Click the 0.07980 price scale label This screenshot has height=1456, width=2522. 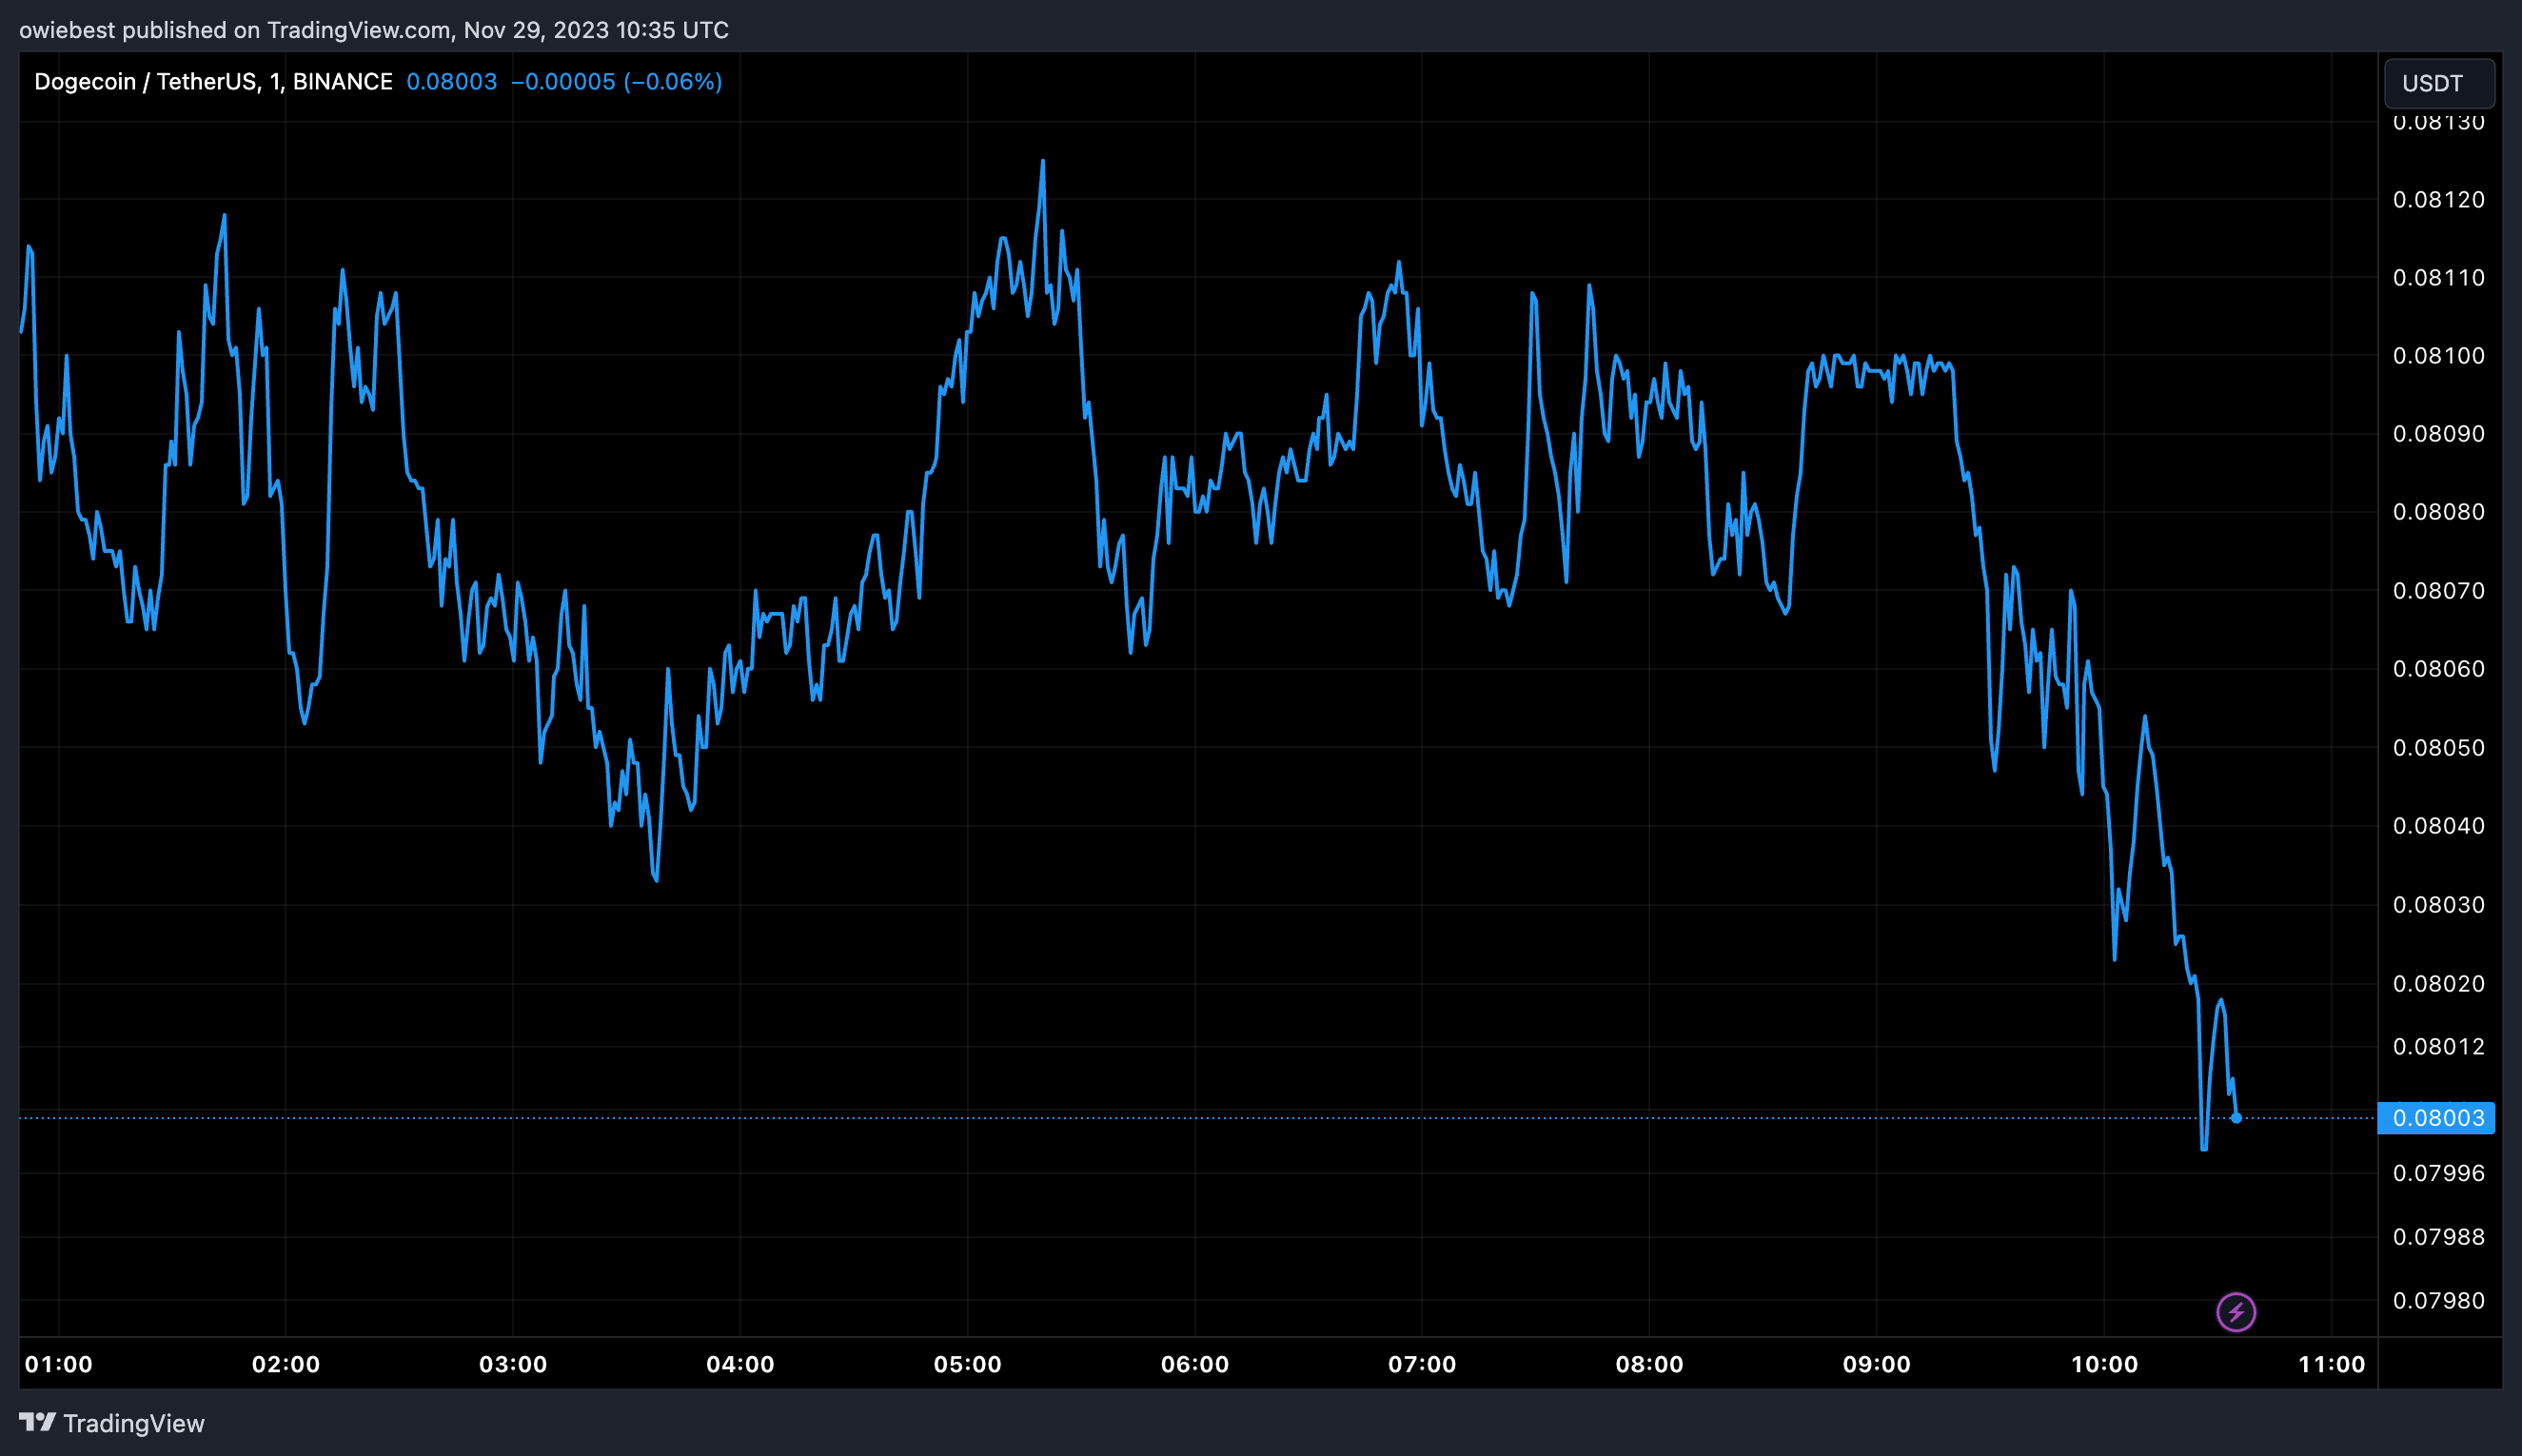[2437, 1300]
